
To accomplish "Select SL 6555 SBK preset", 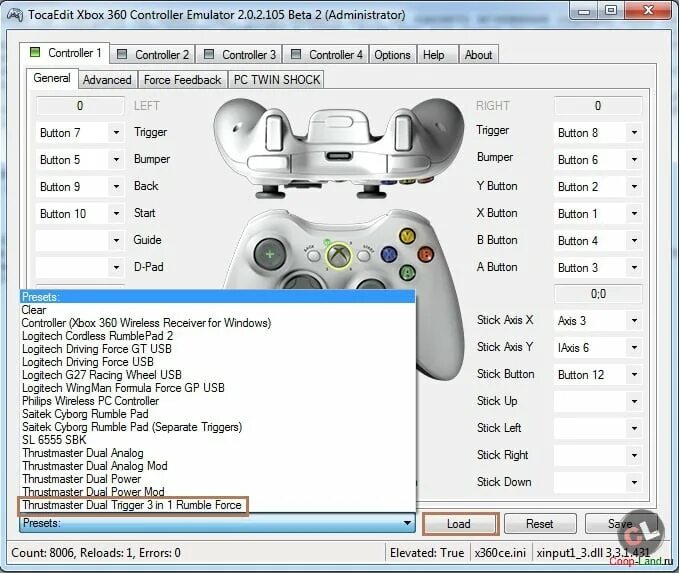I will click(x=217, y=440).
